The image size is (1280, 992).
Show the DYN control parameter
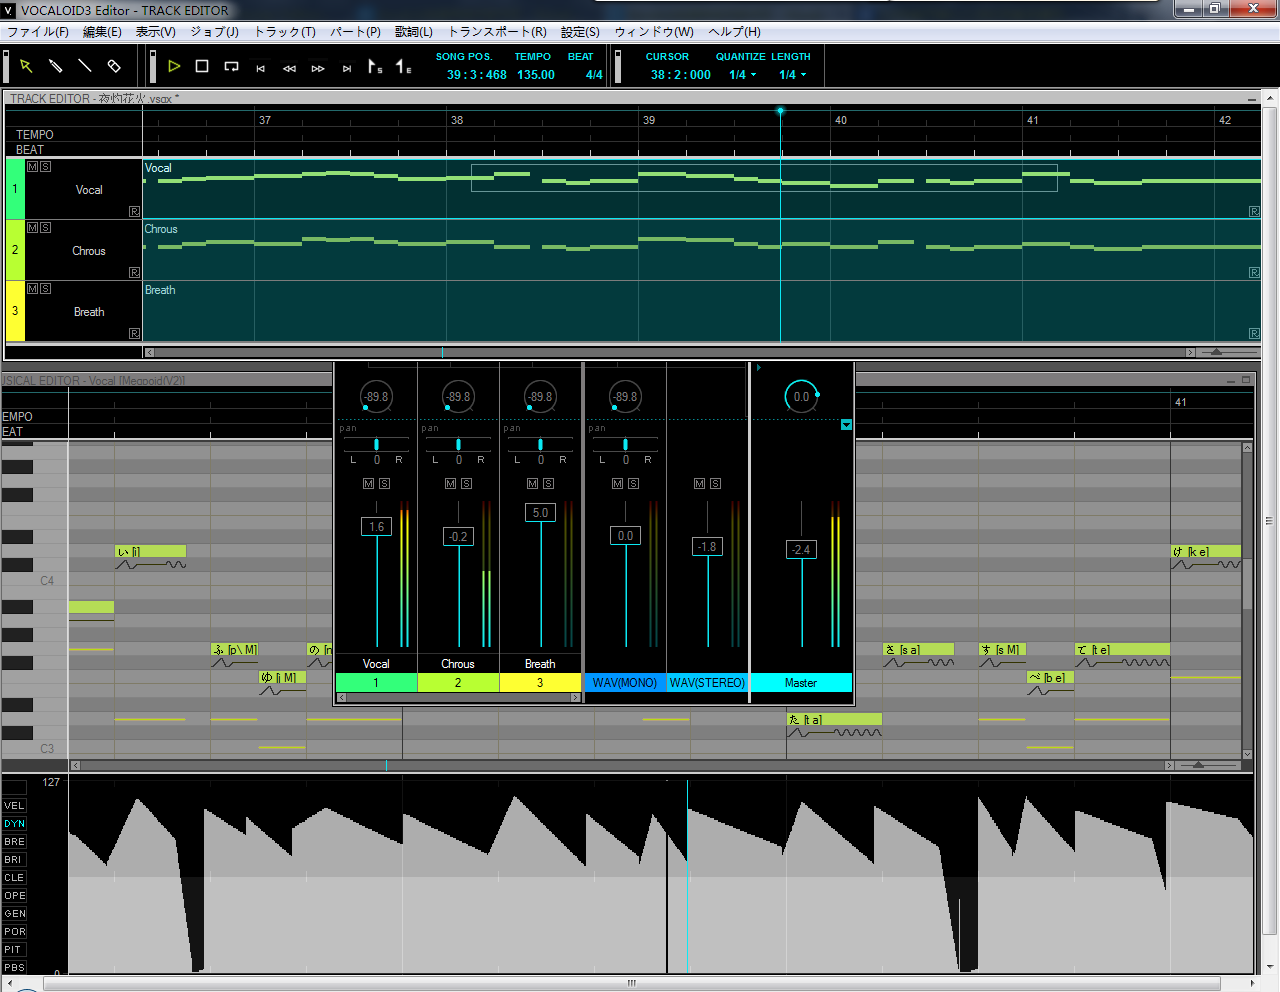(x=15, y=824)
